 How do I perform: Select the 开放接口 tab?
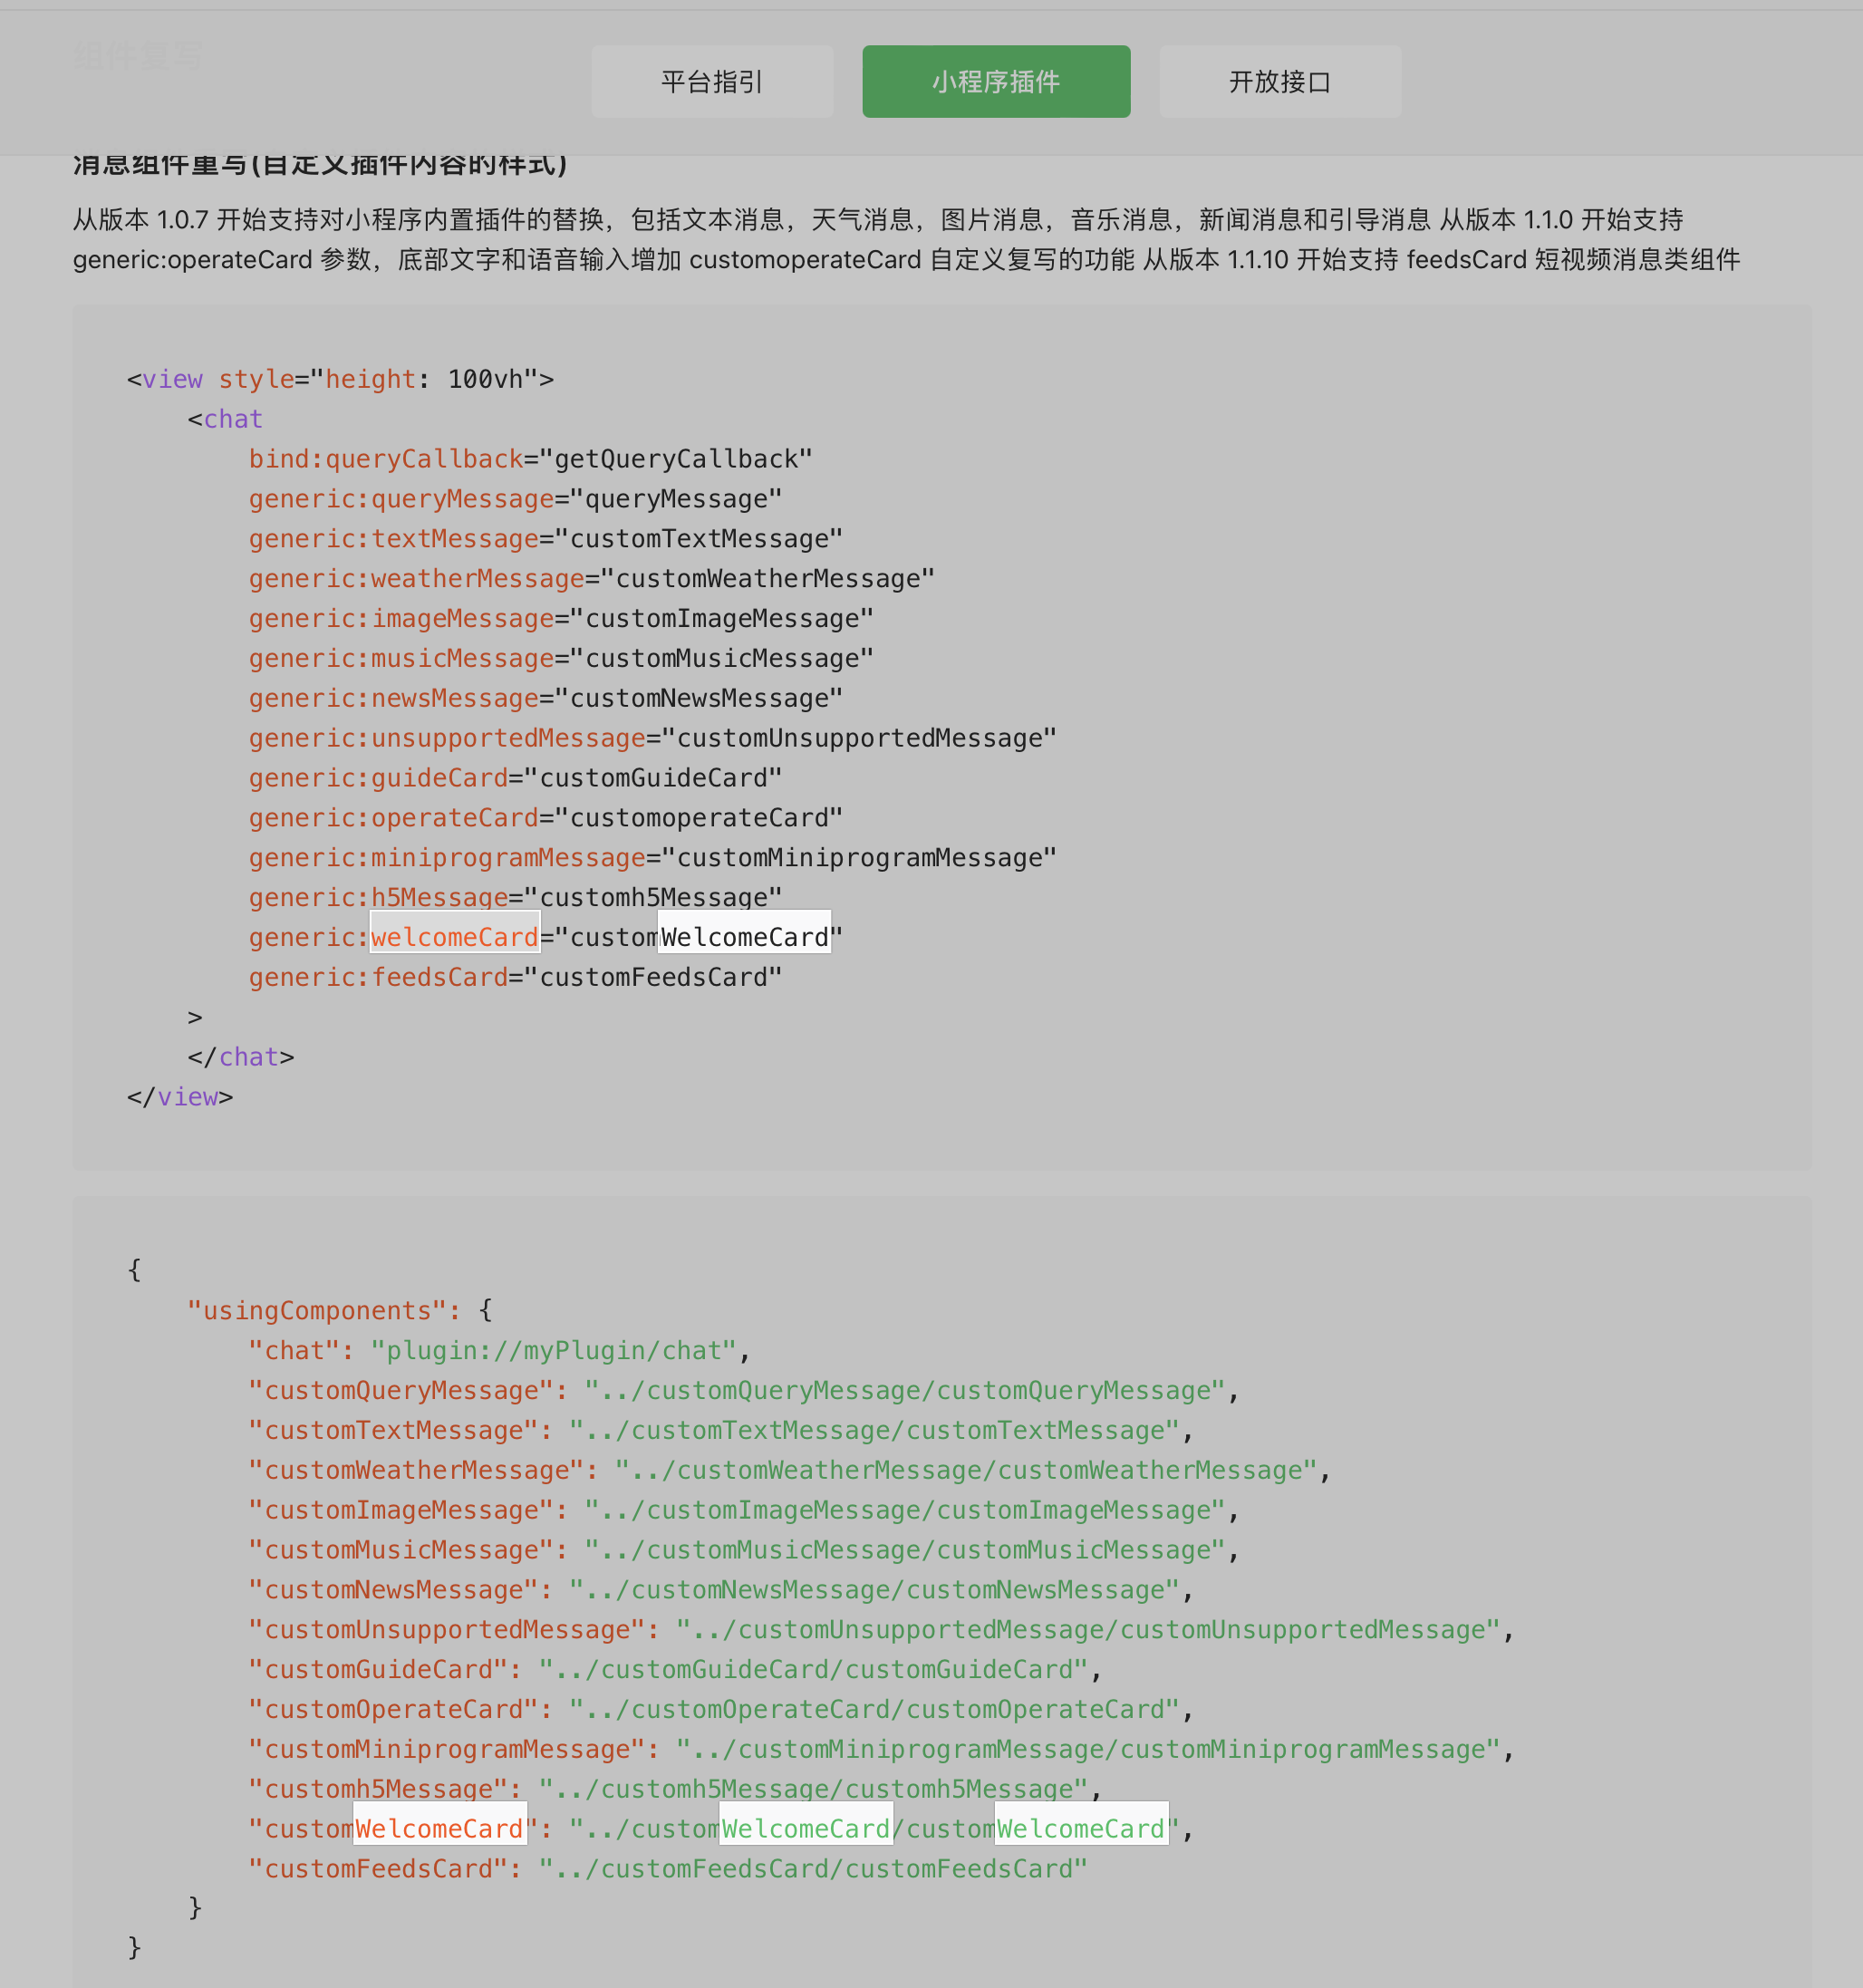(x=1279, y=82)
